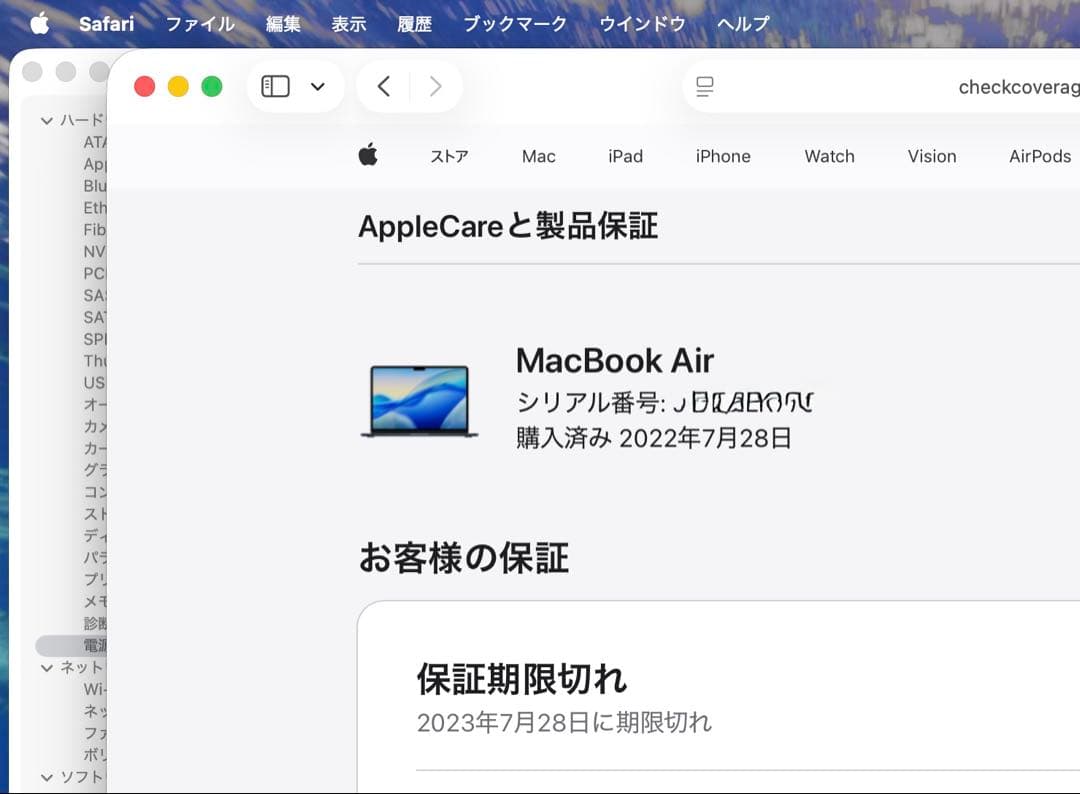
Task: Open the ウインドウ menu in the menu bar
Action: 642,24
